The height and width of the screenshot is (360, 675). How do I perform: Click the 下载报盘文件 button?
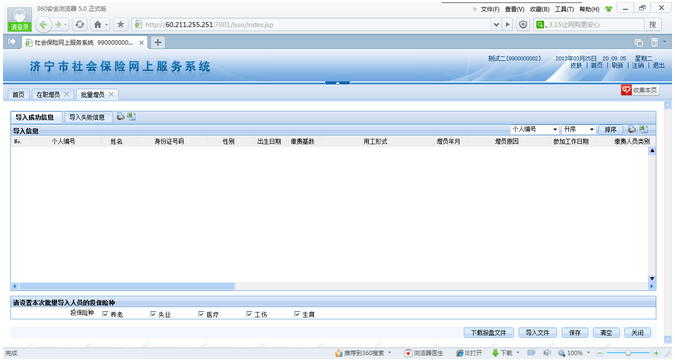(488, 332)
